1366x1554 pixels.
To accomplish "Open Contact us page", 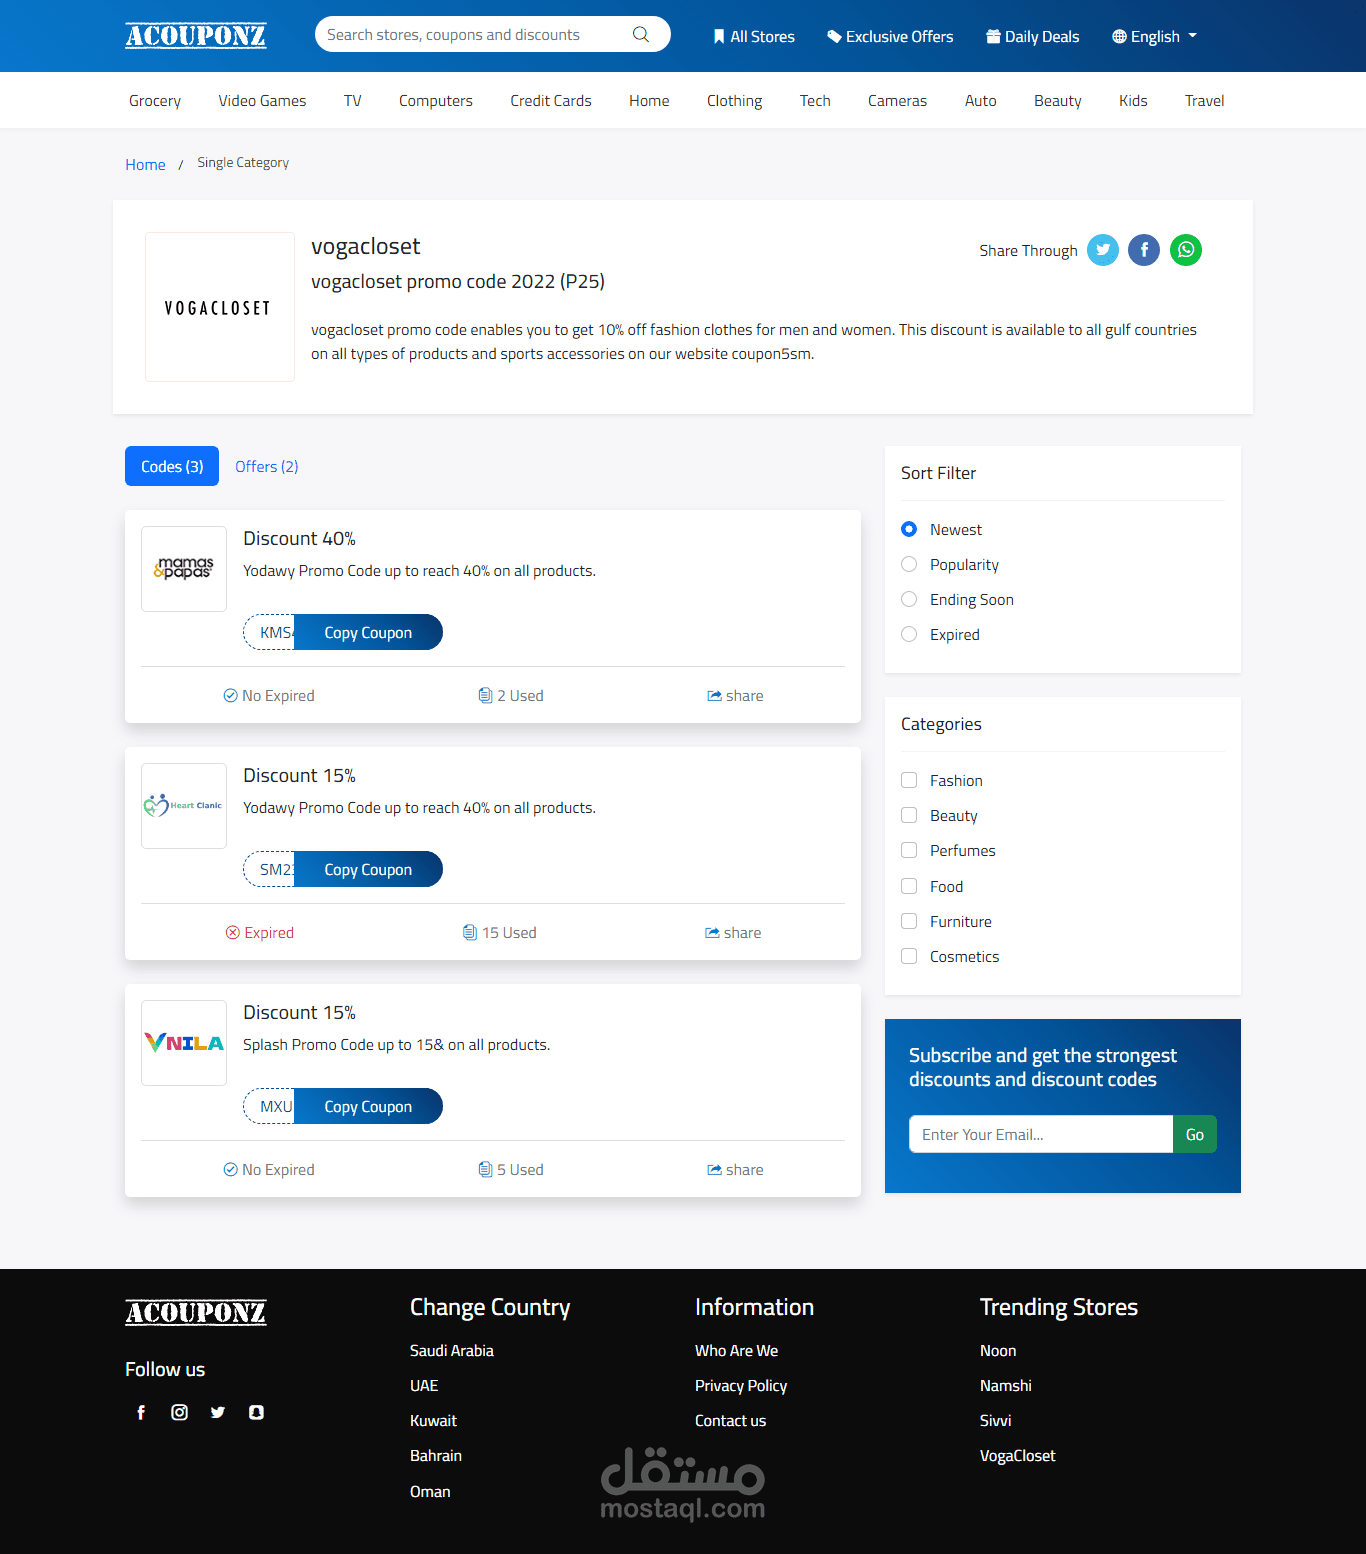I will tap(730, 1420).
